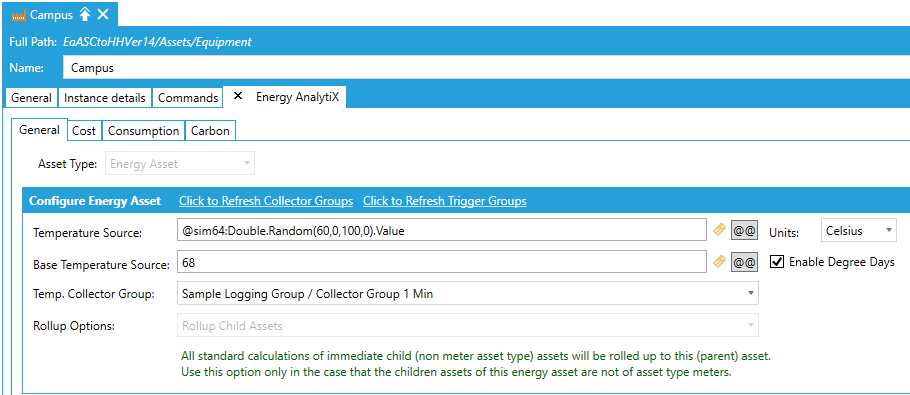Select the Instance details tab
The width and height of the screenshot is (910, 395).
[105, 97]
